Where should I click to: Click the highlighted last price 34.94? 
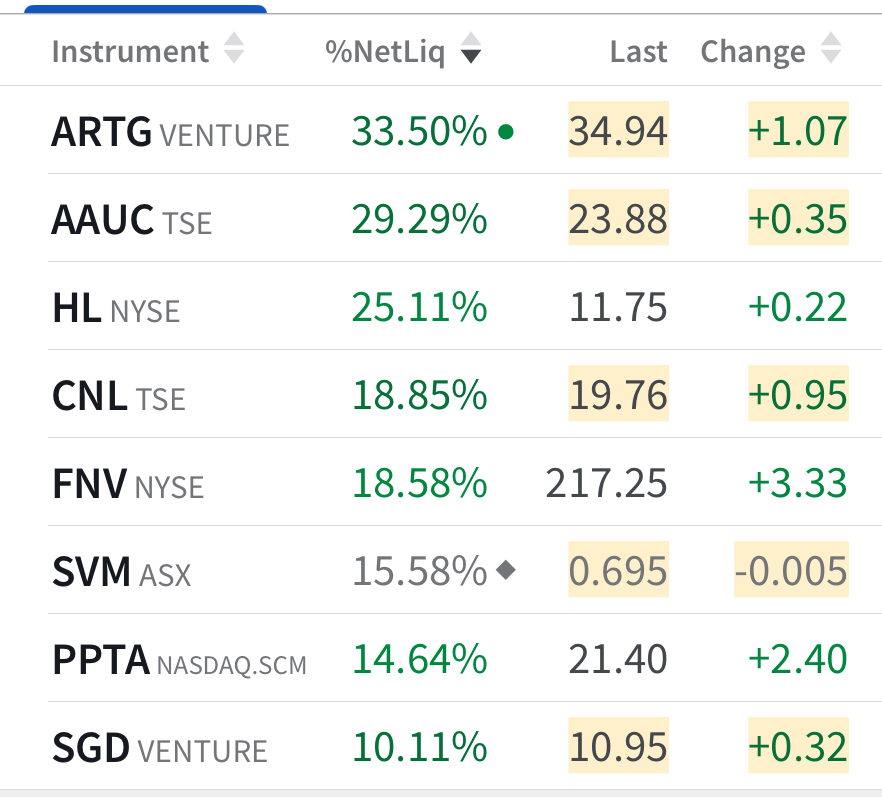click(618, 131)
